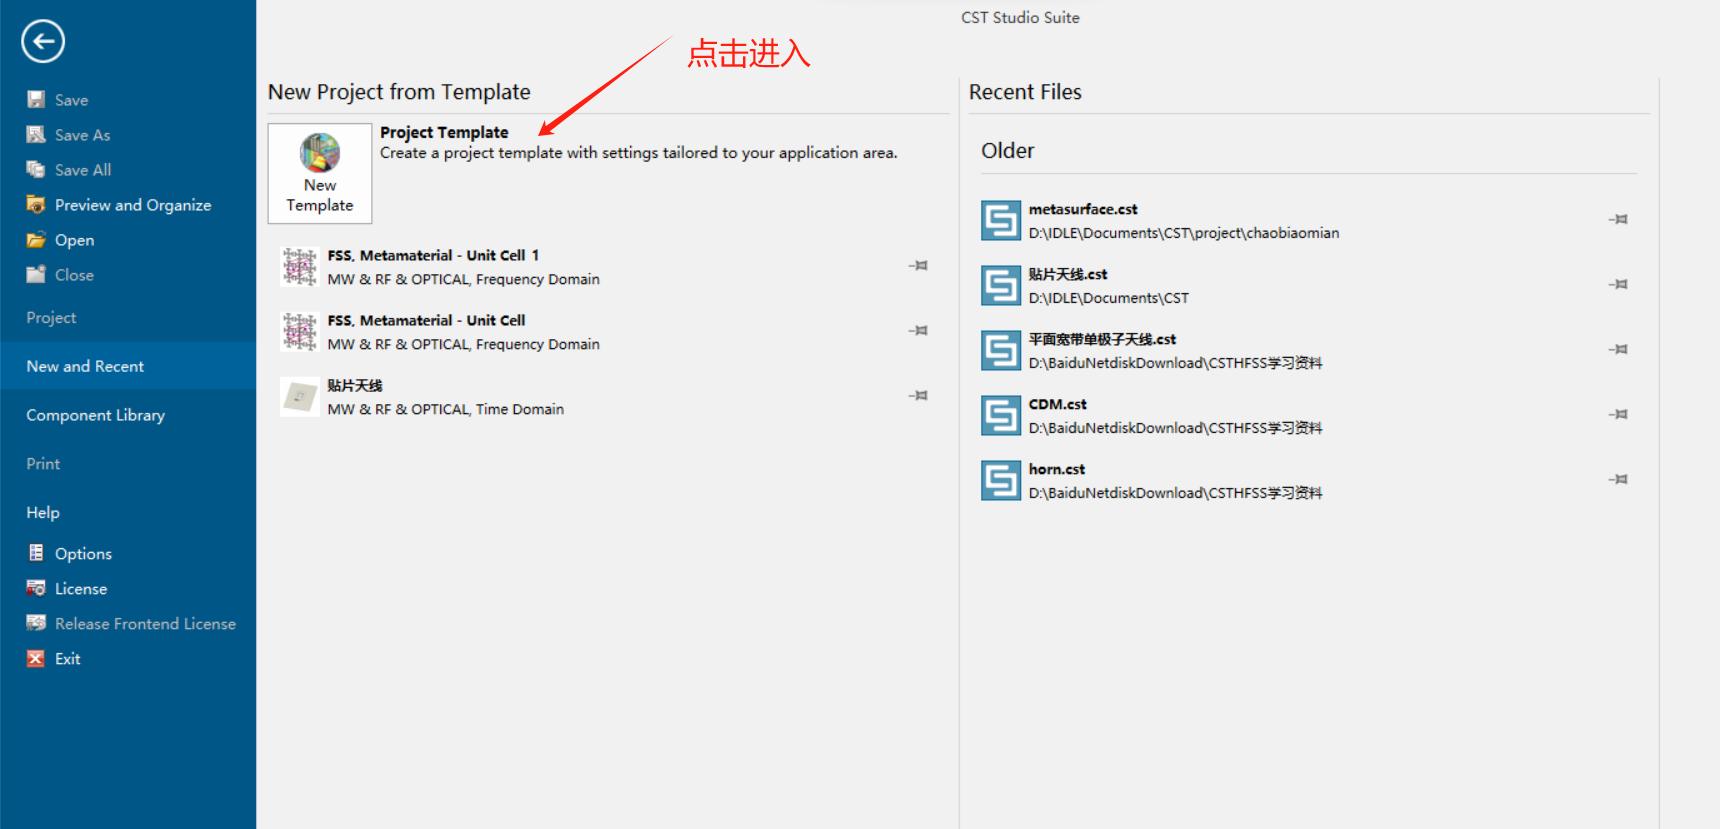This screenshot has width=1720, height=829.
Task: Click the License icon in sidebar
Action: pyautogui.click(x=36, y=588)
